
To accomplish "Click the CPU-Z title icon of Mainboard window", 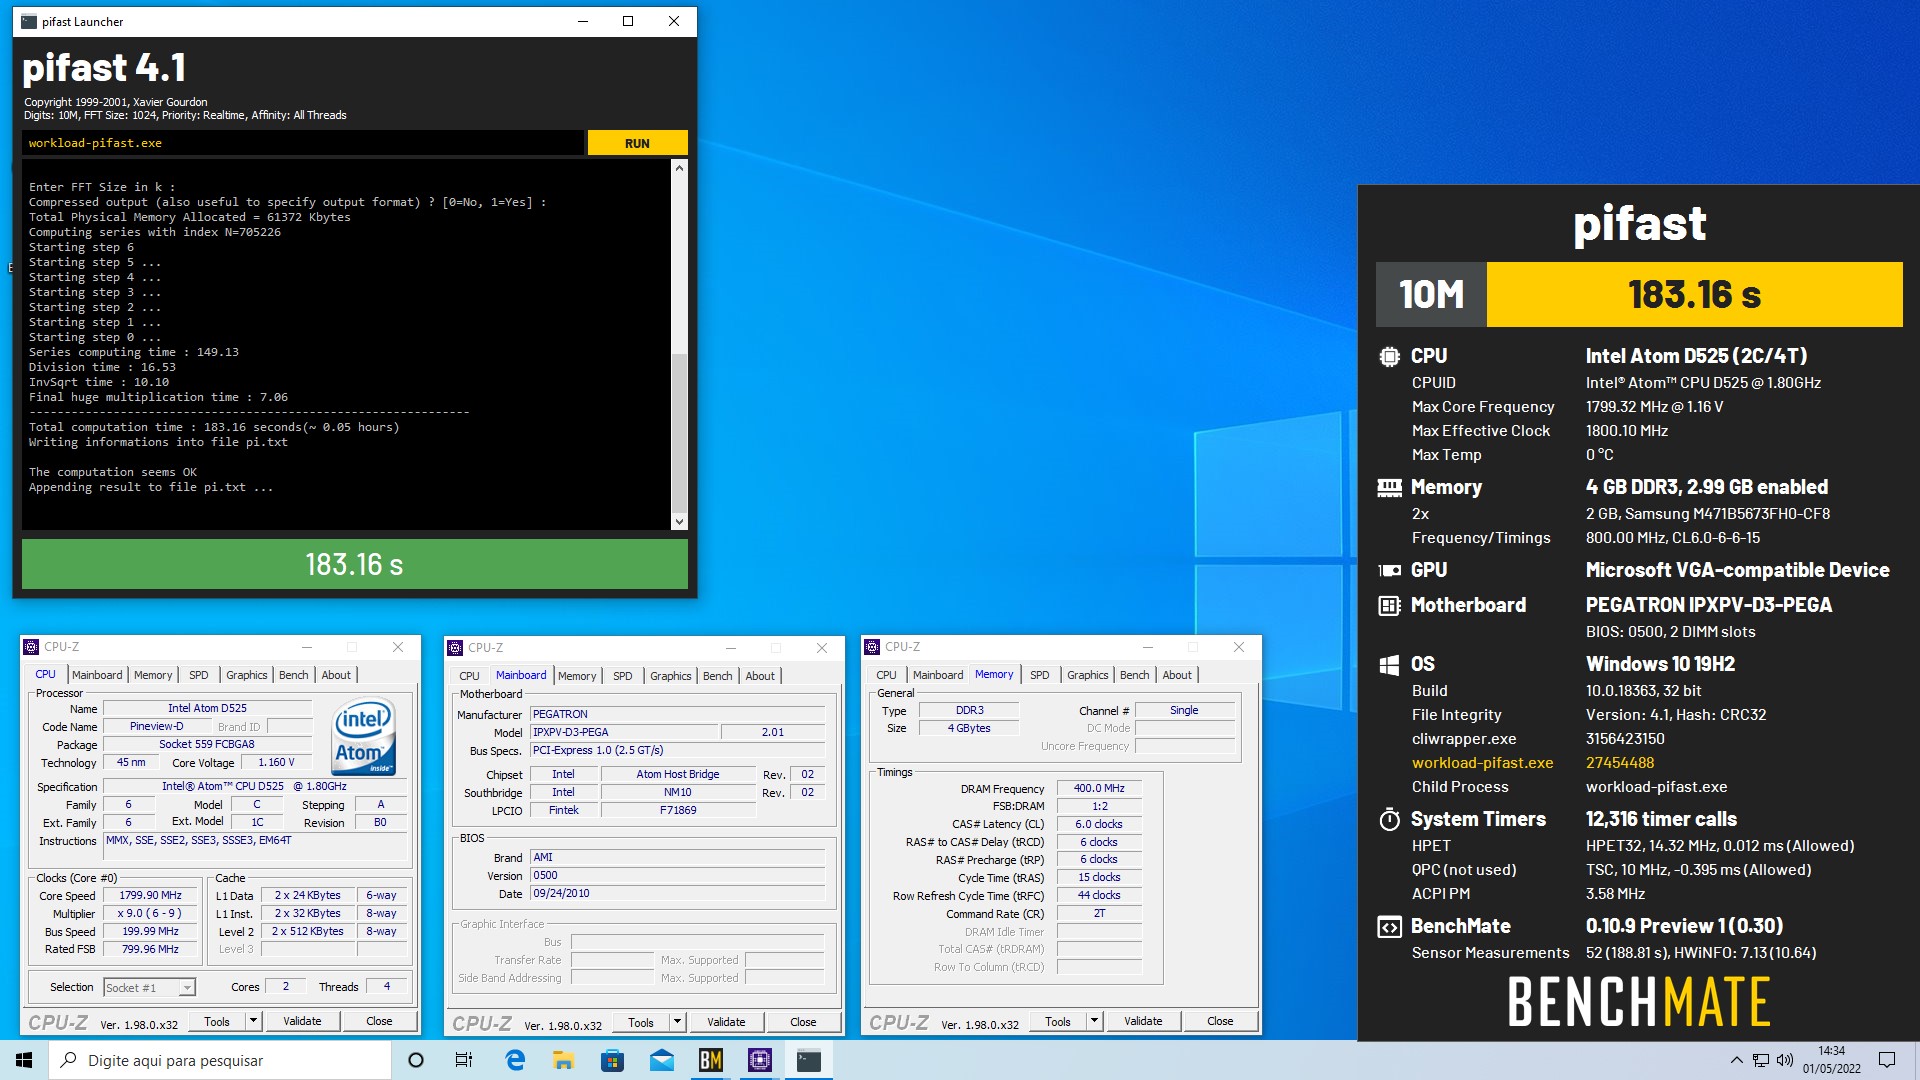I will pos(455,648).
